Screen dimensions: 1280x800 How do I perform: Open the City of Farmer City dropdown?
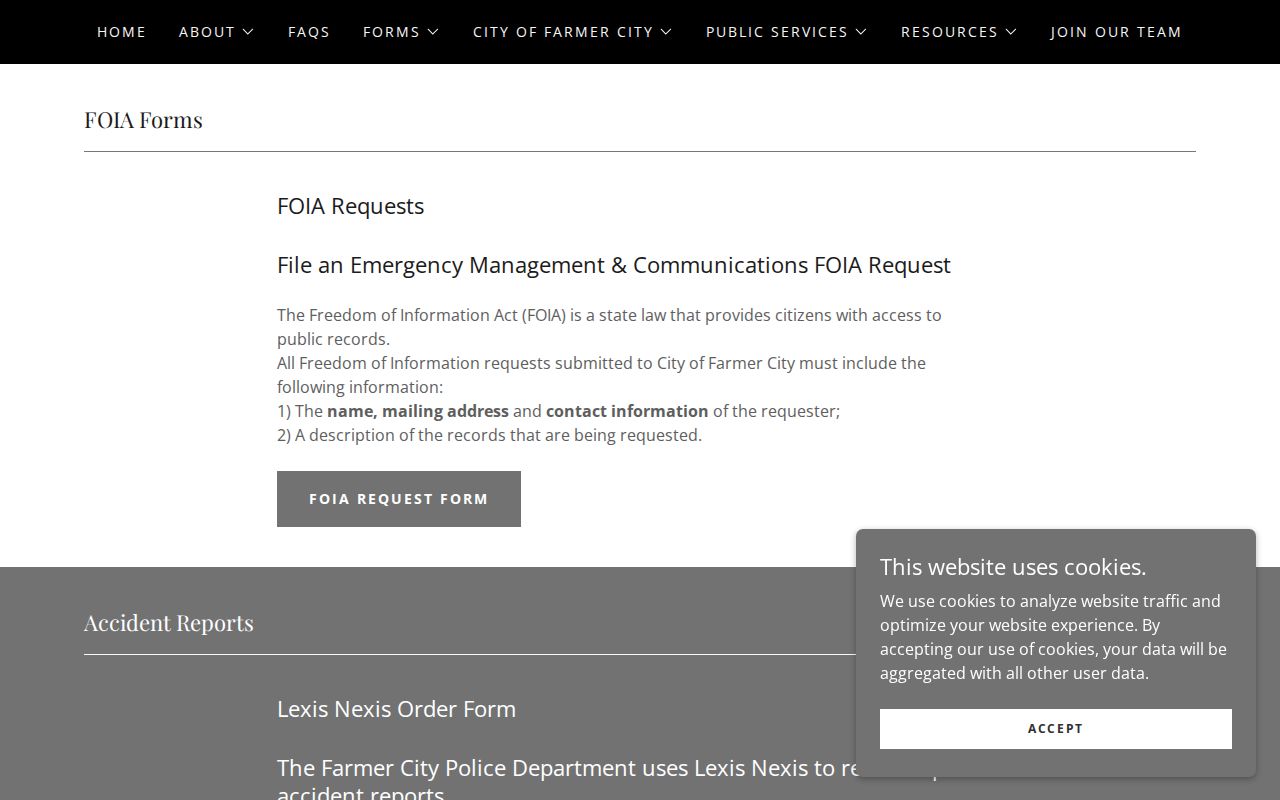pos(573,32)
